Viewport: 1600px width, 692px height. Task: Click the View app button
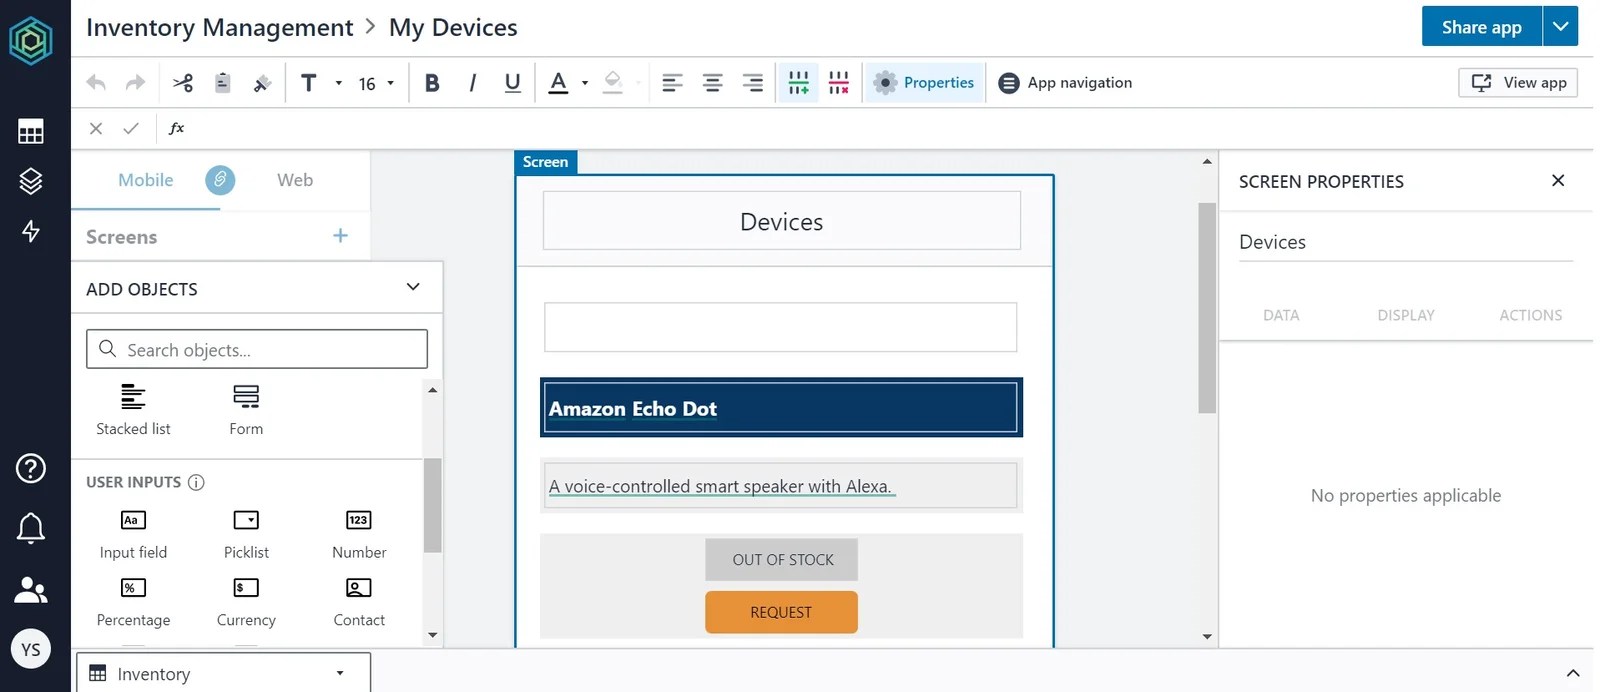(x=1518, y=83)
